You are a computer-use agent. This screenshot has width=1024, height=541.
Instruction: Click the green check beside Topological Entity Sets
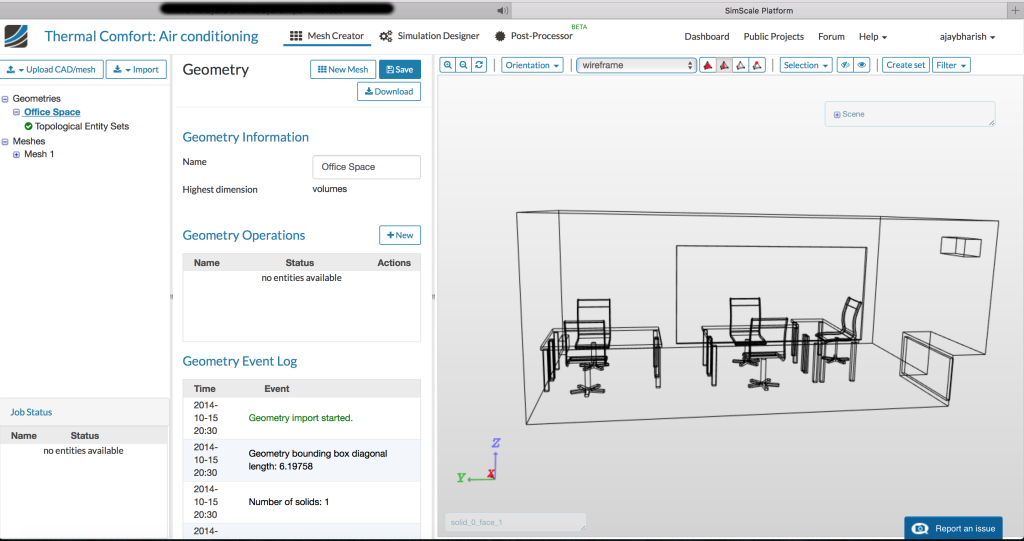28,126
